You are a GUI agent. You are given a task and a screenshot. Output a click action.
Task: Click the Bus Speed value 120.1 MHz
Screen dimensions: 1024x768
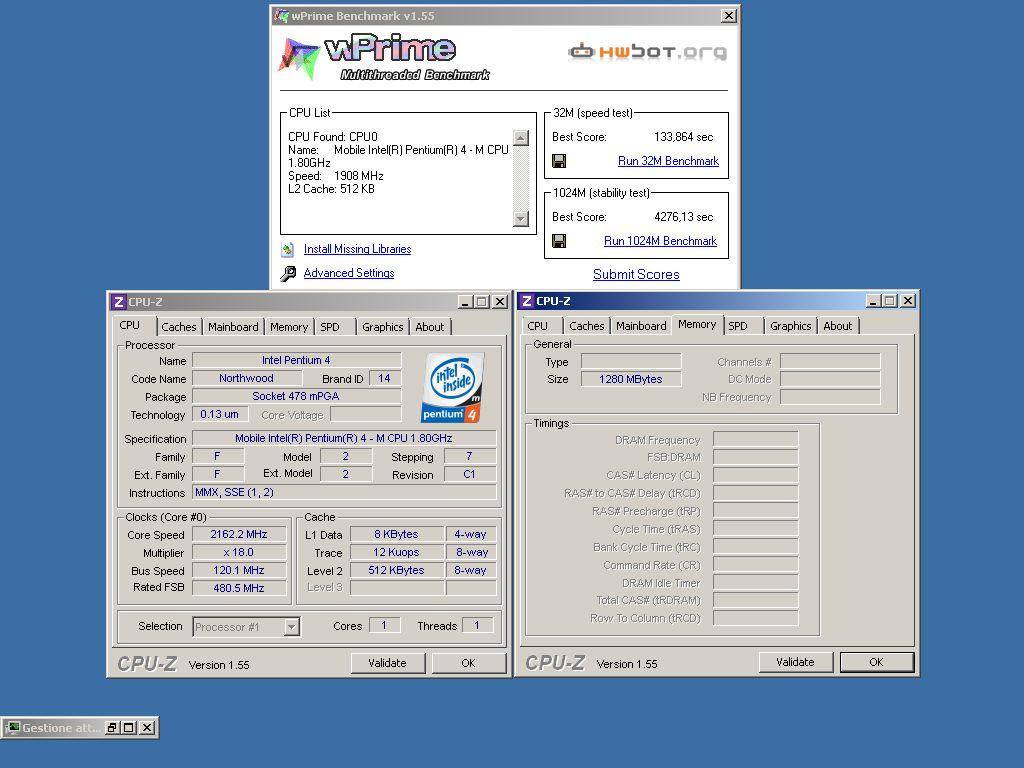pyautogui.click(x=239, y=571)
